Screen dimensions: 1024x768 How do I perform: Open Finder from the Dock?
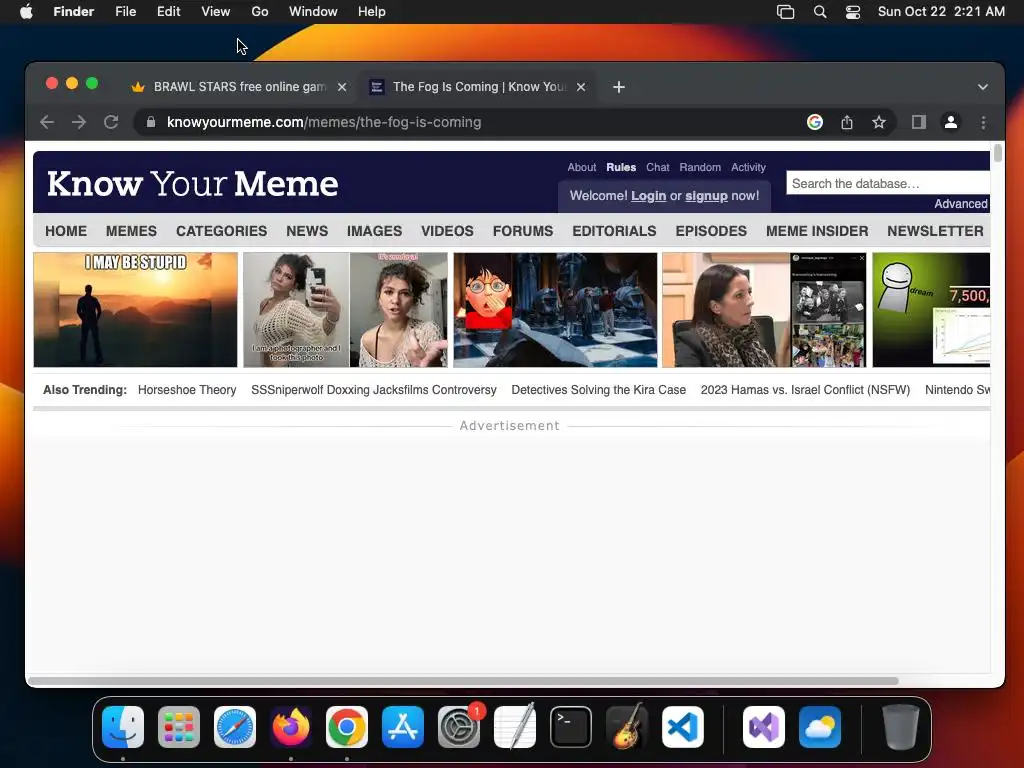pos(123,727)
